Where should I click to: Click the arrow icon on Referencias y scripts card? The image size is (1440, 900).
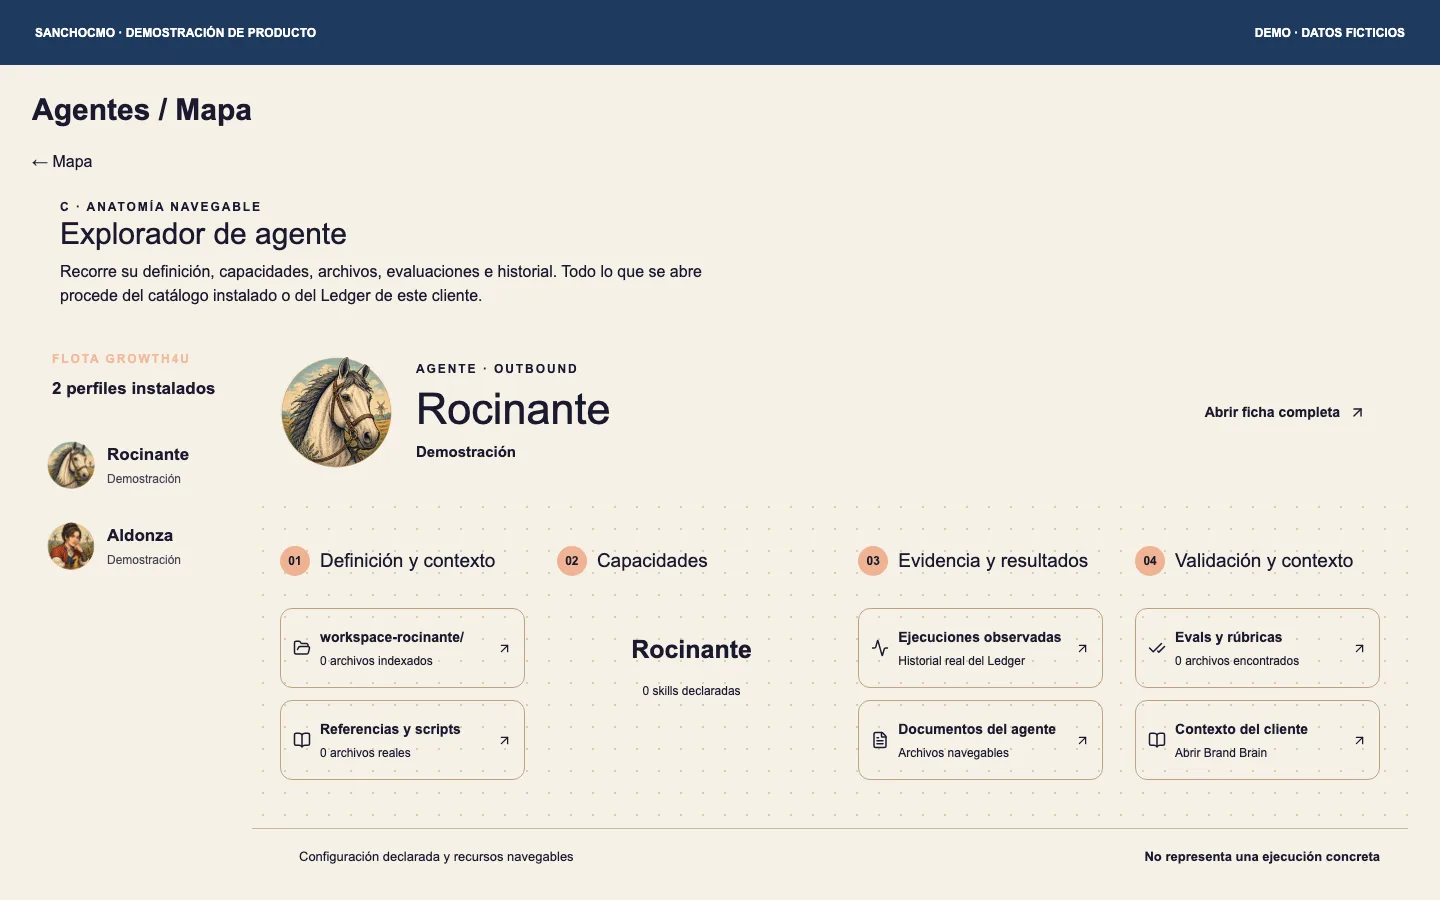[x=505, y=740]
